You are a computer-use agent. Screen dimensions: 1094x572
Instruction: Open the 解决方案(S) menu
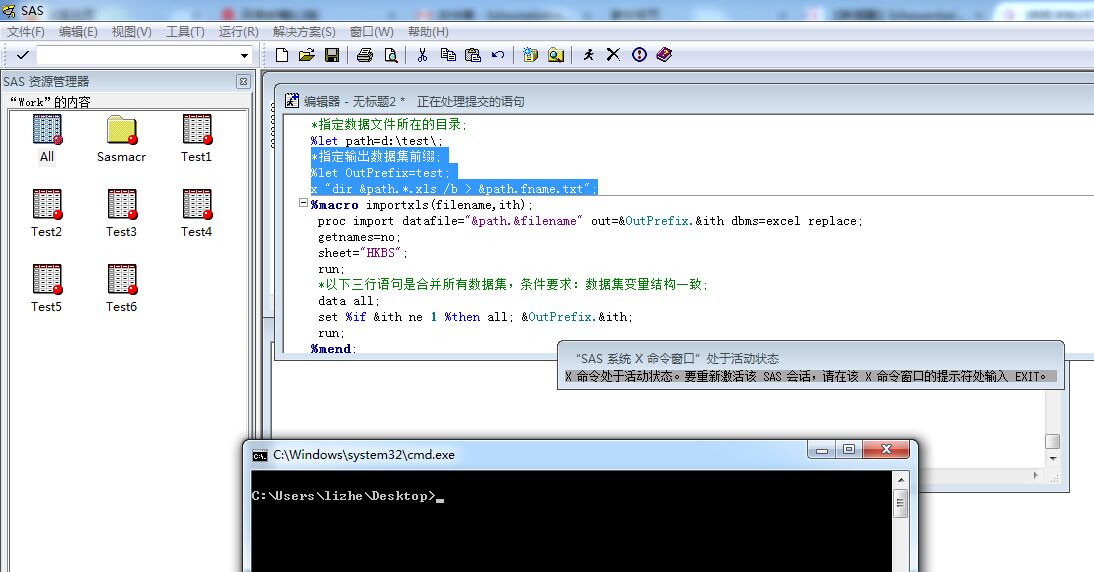pos(304,31)
